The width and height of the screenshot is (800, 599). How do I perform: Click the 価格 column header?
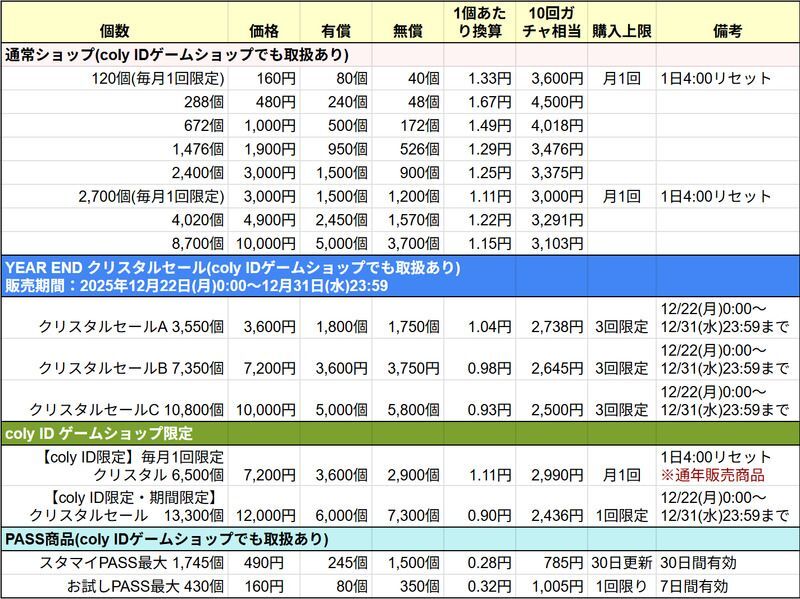click(x=265, y=31)
